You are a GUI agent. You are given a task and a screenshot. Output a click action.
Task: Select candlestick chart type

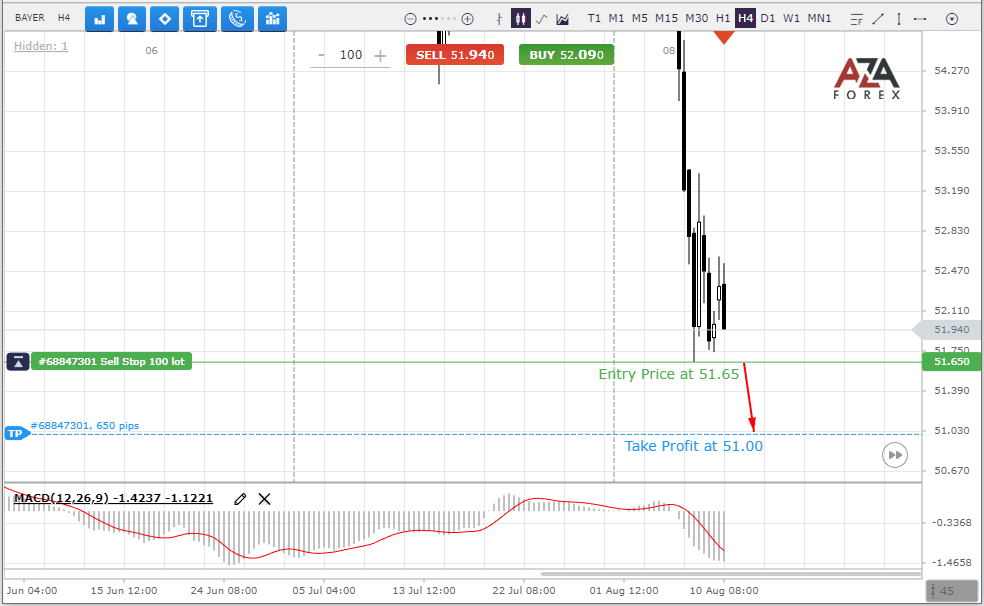tap(520, 18)
